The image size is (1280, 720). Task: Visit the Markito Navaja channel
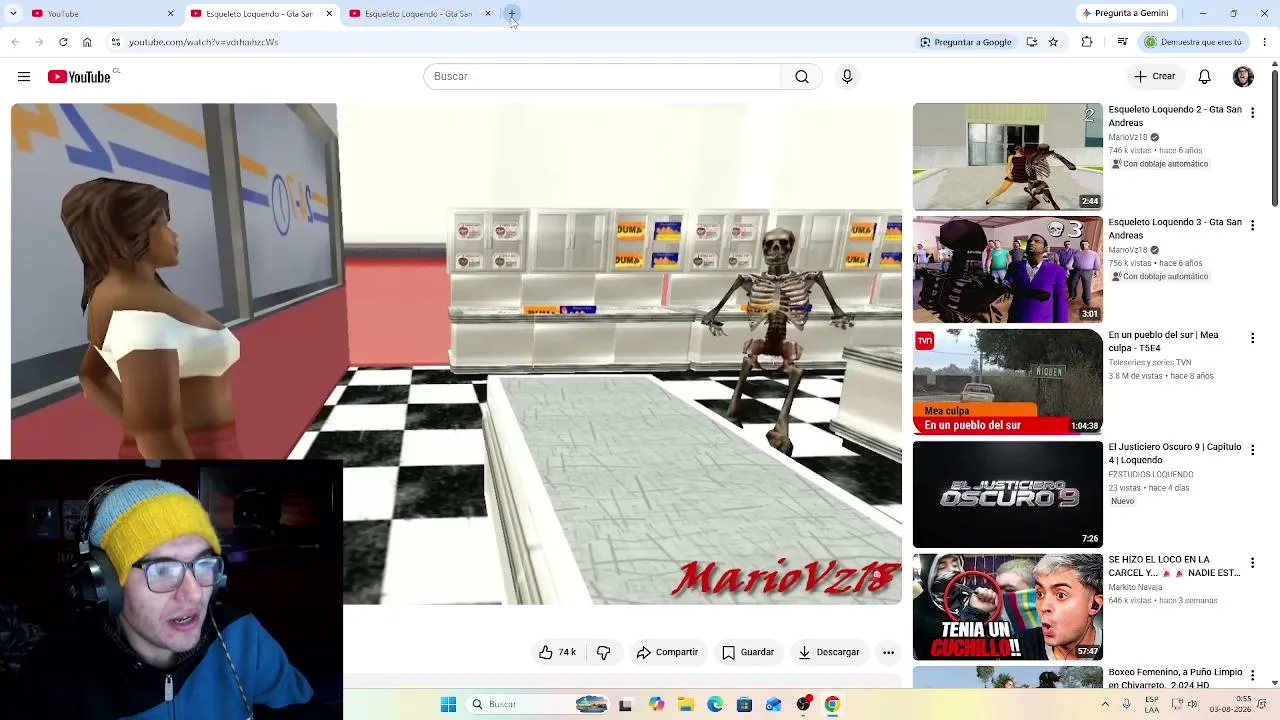1135,587
